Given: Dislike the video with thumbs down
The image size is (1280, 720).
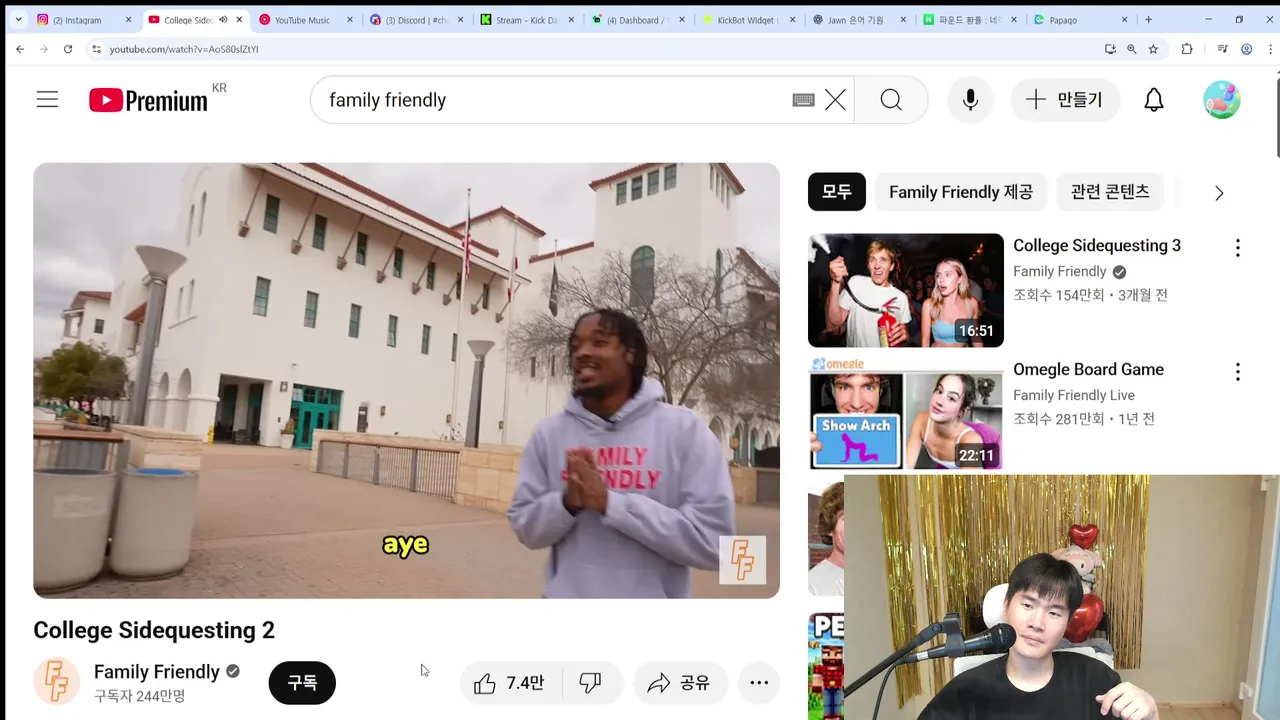Looking at the screenshot, I should pyautogui.click(x=591, y=683).
